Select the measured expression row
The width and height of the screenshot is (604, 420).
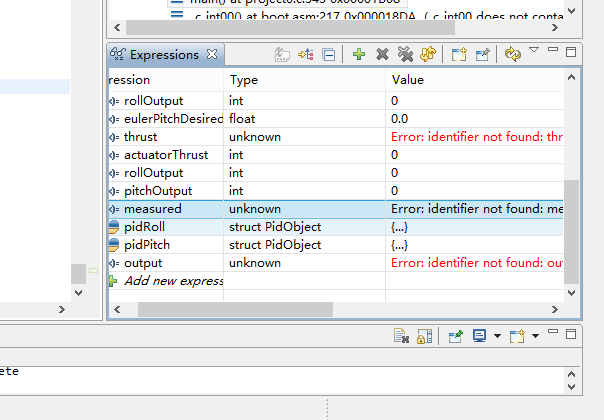336,209
